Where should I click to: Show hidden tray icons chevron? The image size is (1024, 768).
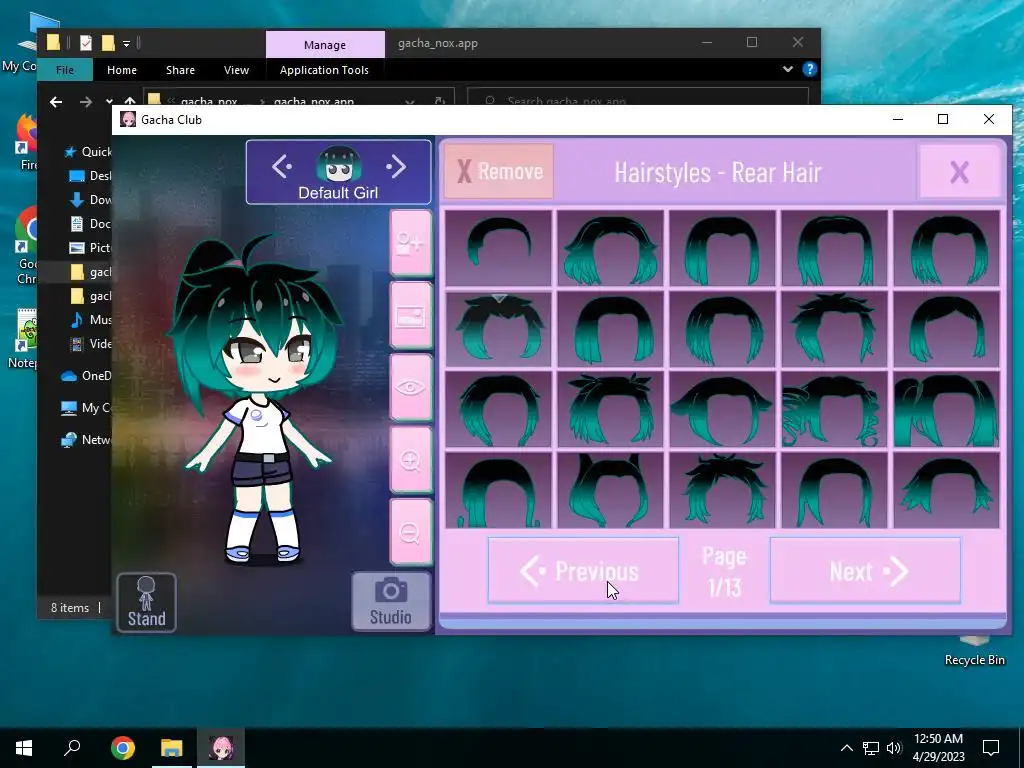[x=846, y=748]
